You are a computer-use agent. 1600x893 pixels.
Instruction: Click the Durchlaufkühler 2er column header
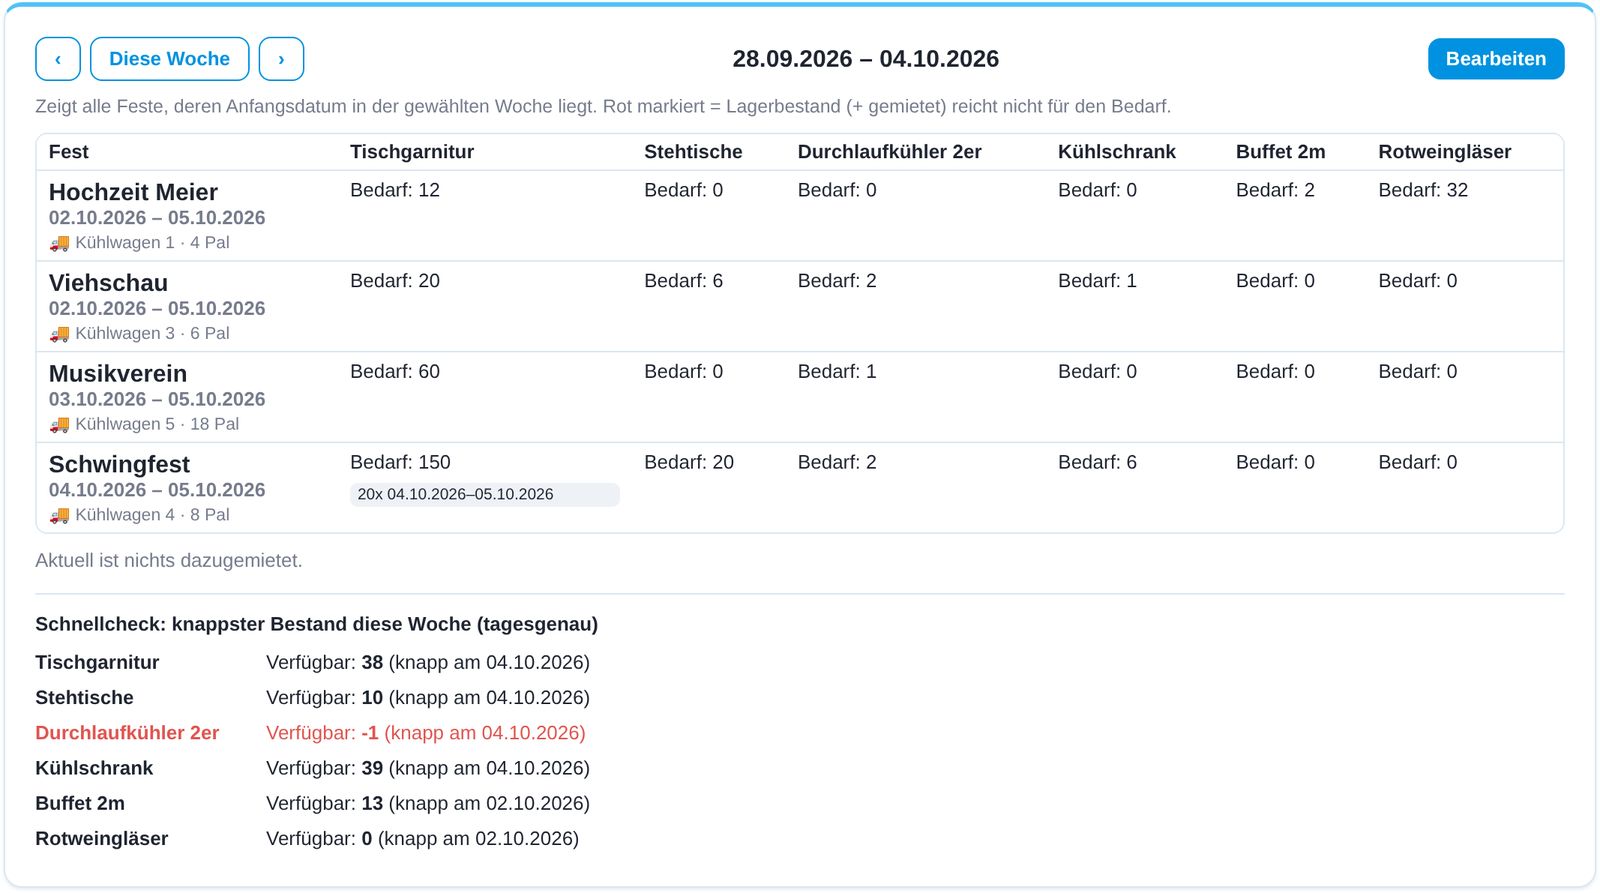pyautogui.click(x=890, y=152)
